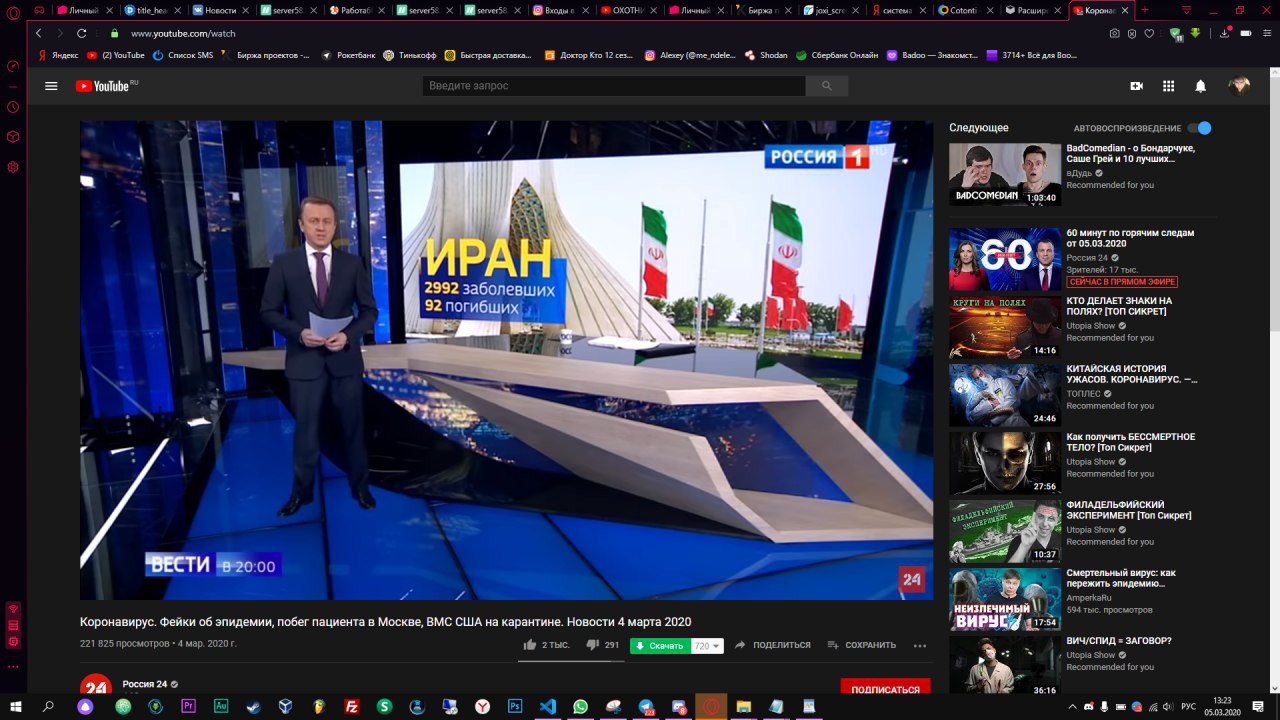
Task: Open the Яндекс bookmark
Action: [58, 56]
